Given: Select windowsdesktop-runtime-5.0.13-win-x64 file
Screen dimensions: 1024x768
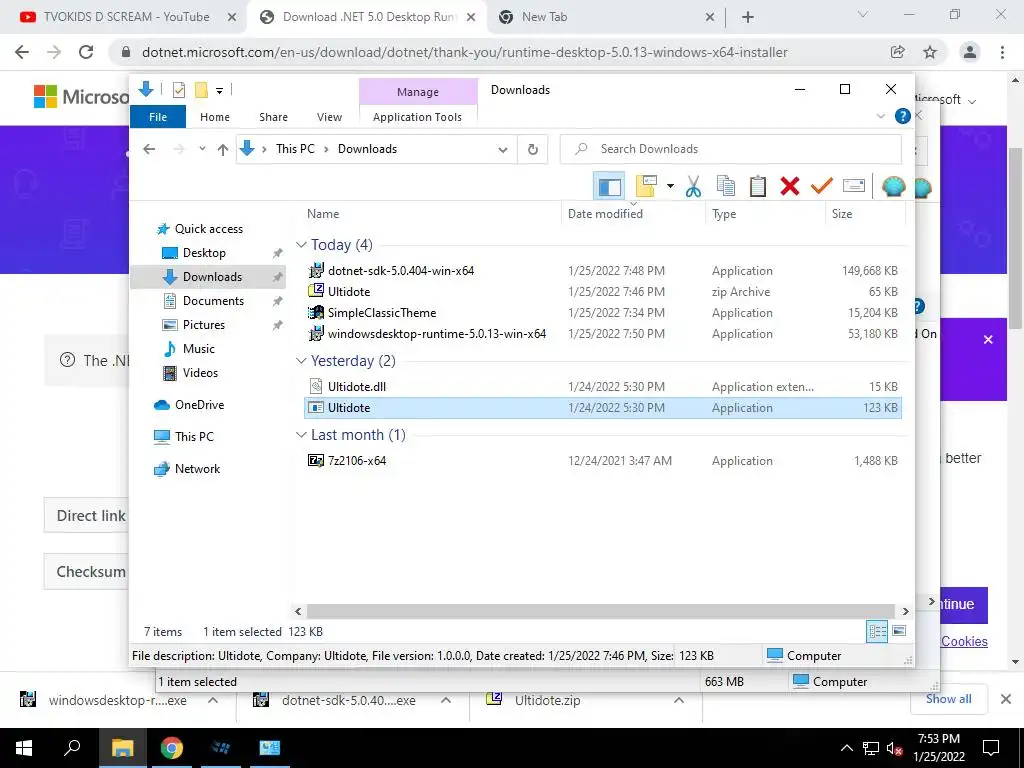Looking at the screenshot, I should (603, 334).
